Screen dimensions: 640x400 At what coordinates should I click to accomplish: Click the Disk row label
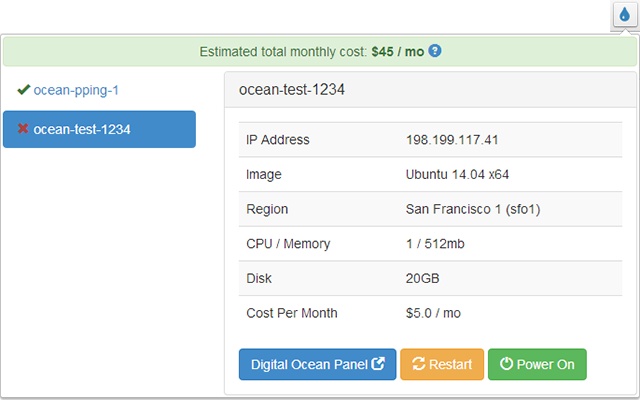pyautogui.click(x=259, y=279)
